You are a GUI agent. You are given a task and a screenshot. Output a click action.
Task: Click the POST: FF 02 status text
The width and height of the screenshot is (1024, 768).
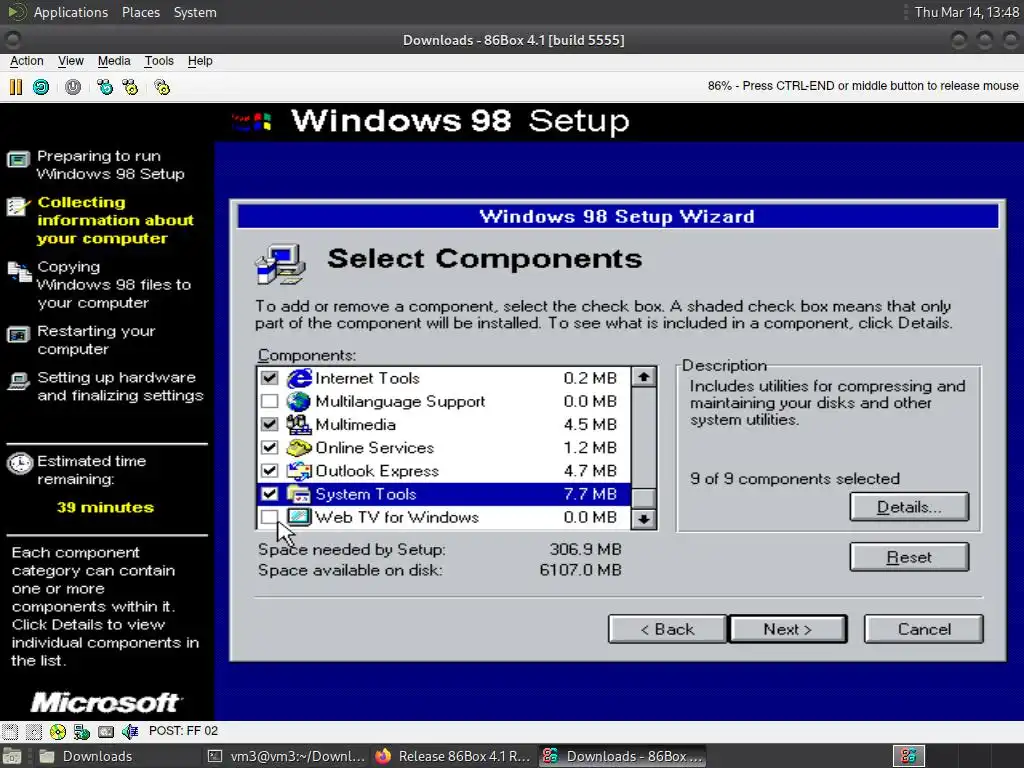click(184, 731)
